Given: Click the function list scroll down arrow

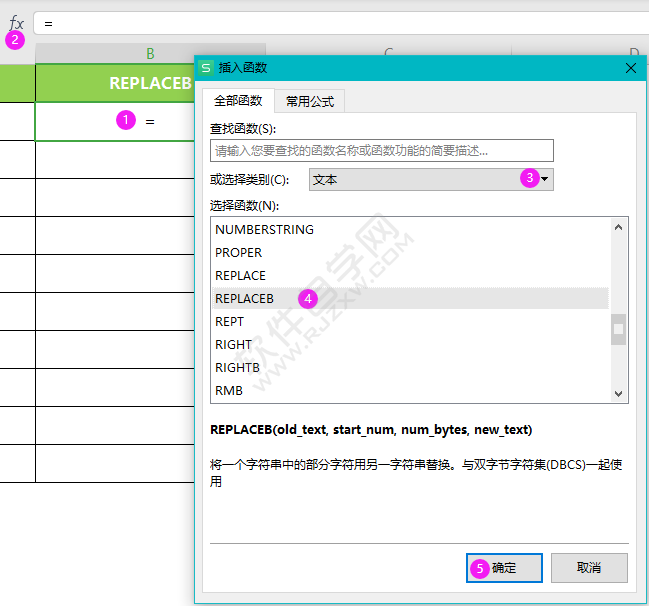Looking at the screenshot, I should 618,394.
